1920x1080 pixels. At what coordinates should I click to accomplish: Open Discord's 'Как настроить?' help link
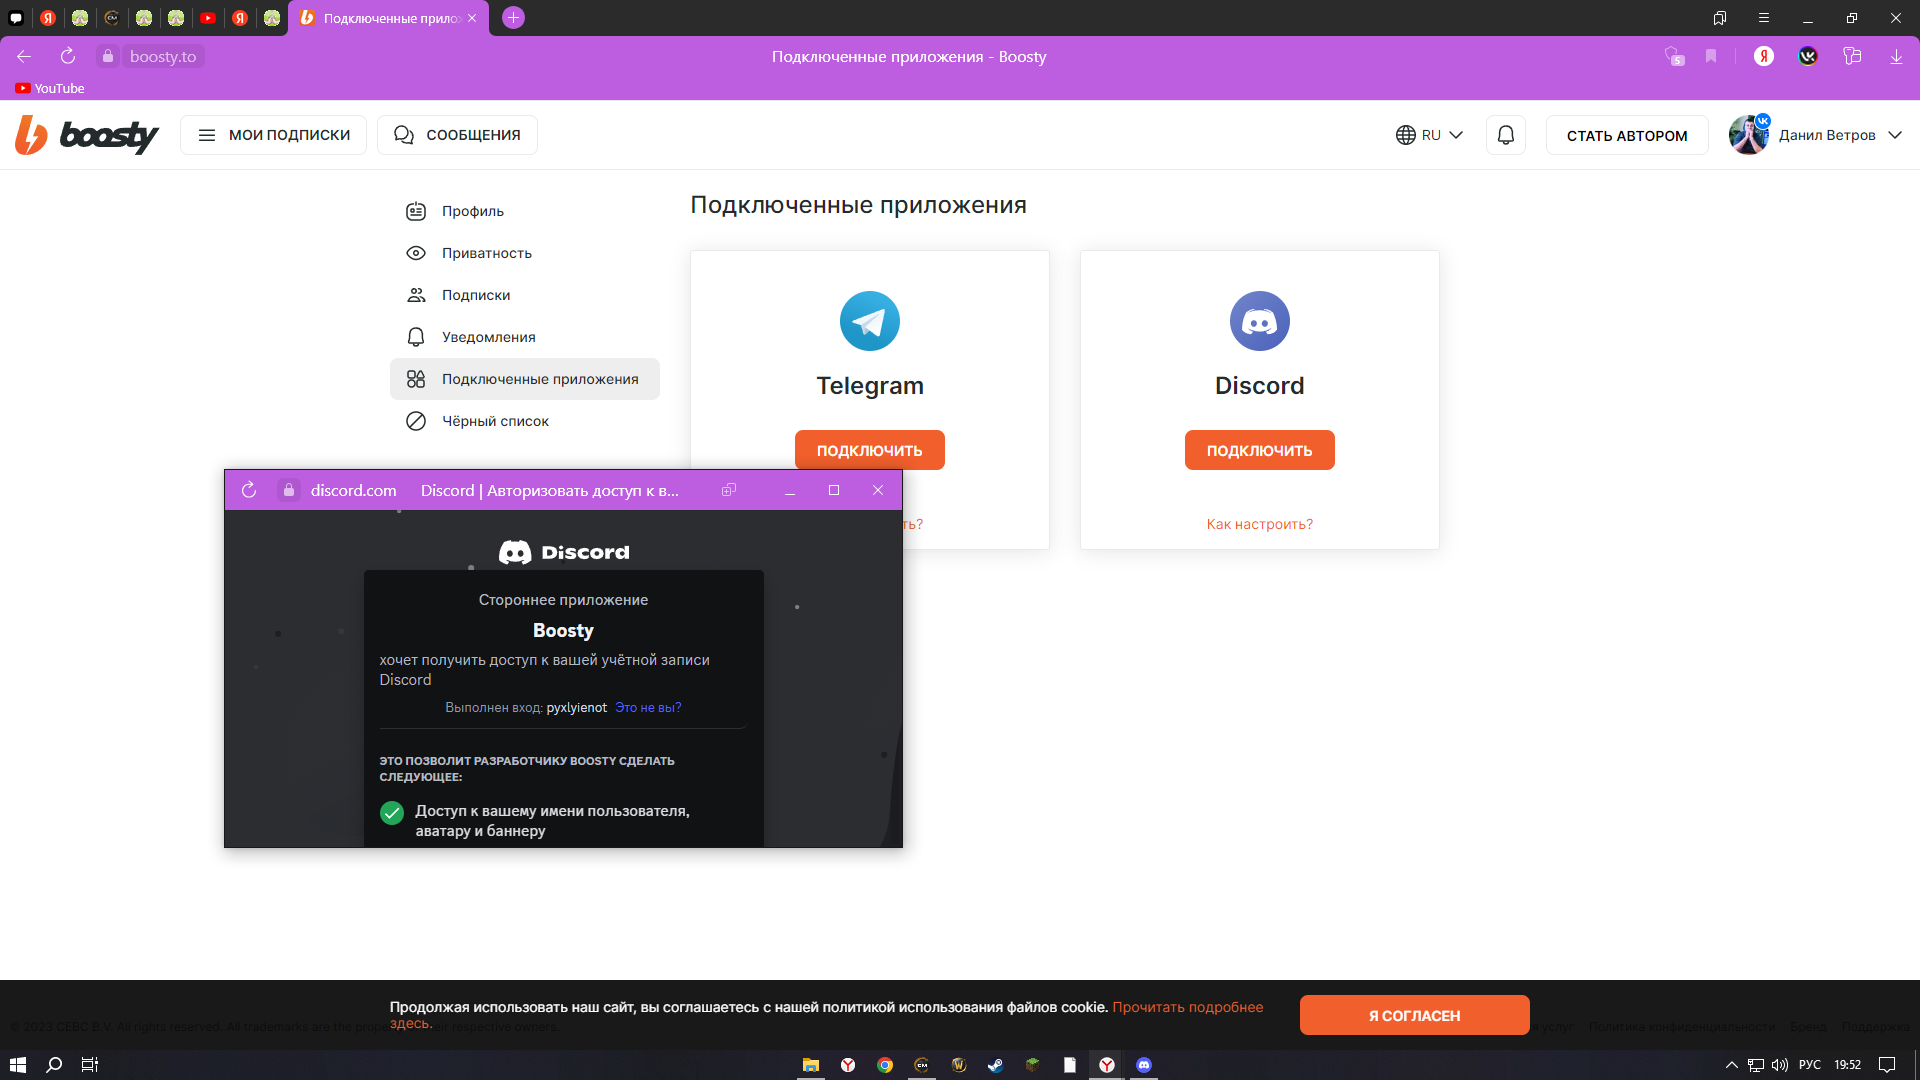click(1259, 524)
